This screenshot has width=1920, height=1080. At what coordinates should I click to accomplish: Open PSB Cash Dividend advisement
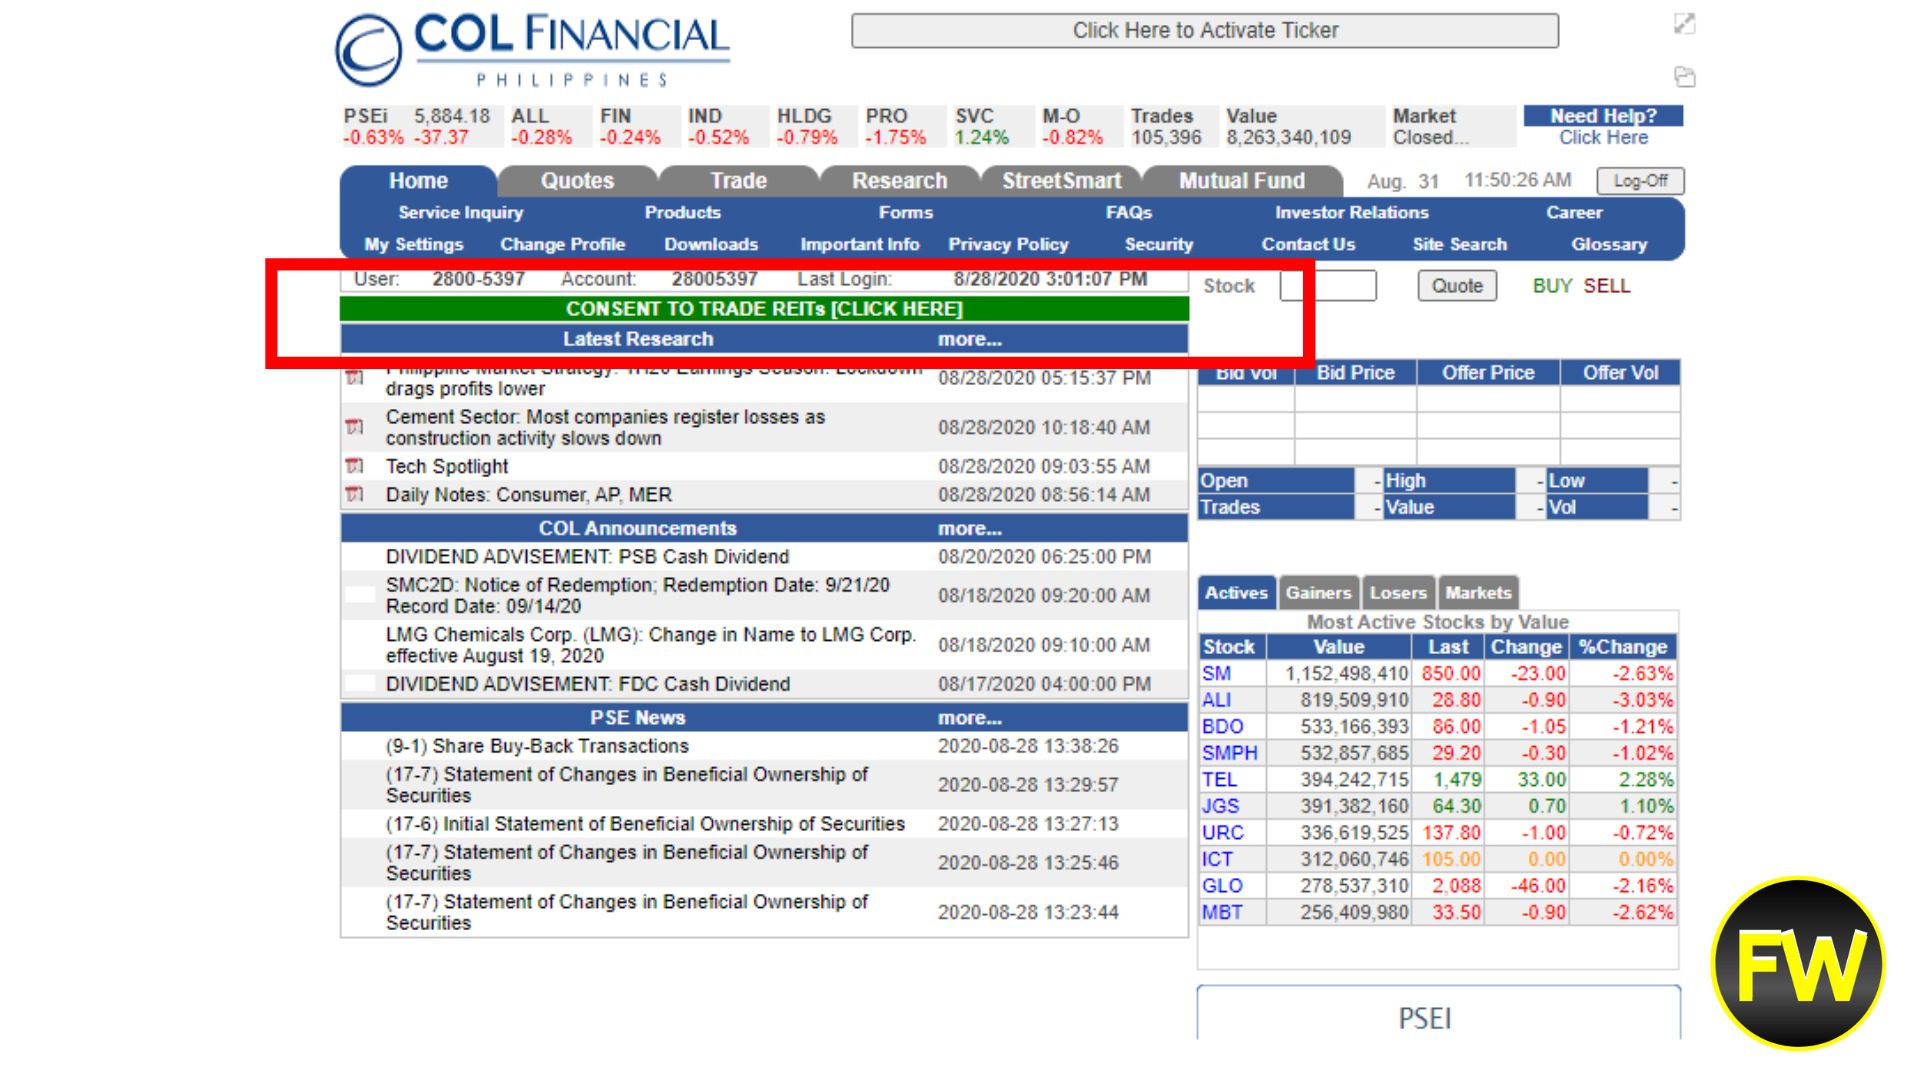pos(587,557)
